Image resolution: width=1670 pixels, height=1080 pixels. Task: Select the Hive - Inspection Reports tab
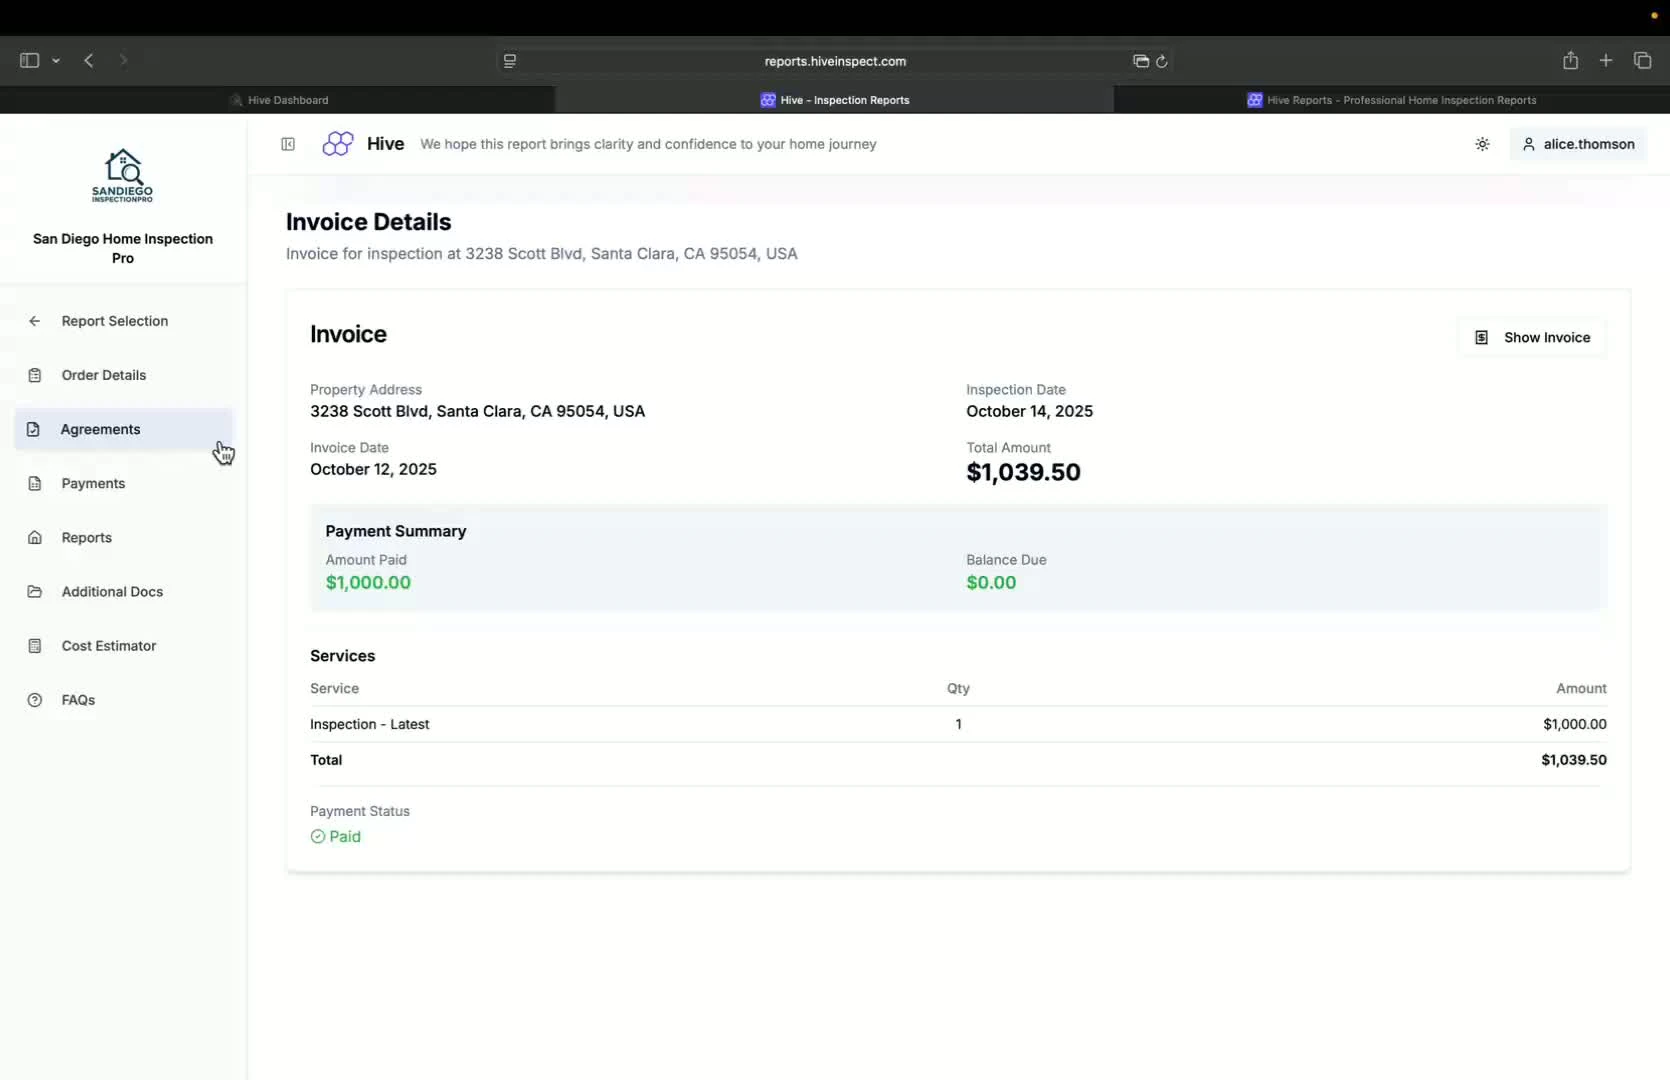834,100
